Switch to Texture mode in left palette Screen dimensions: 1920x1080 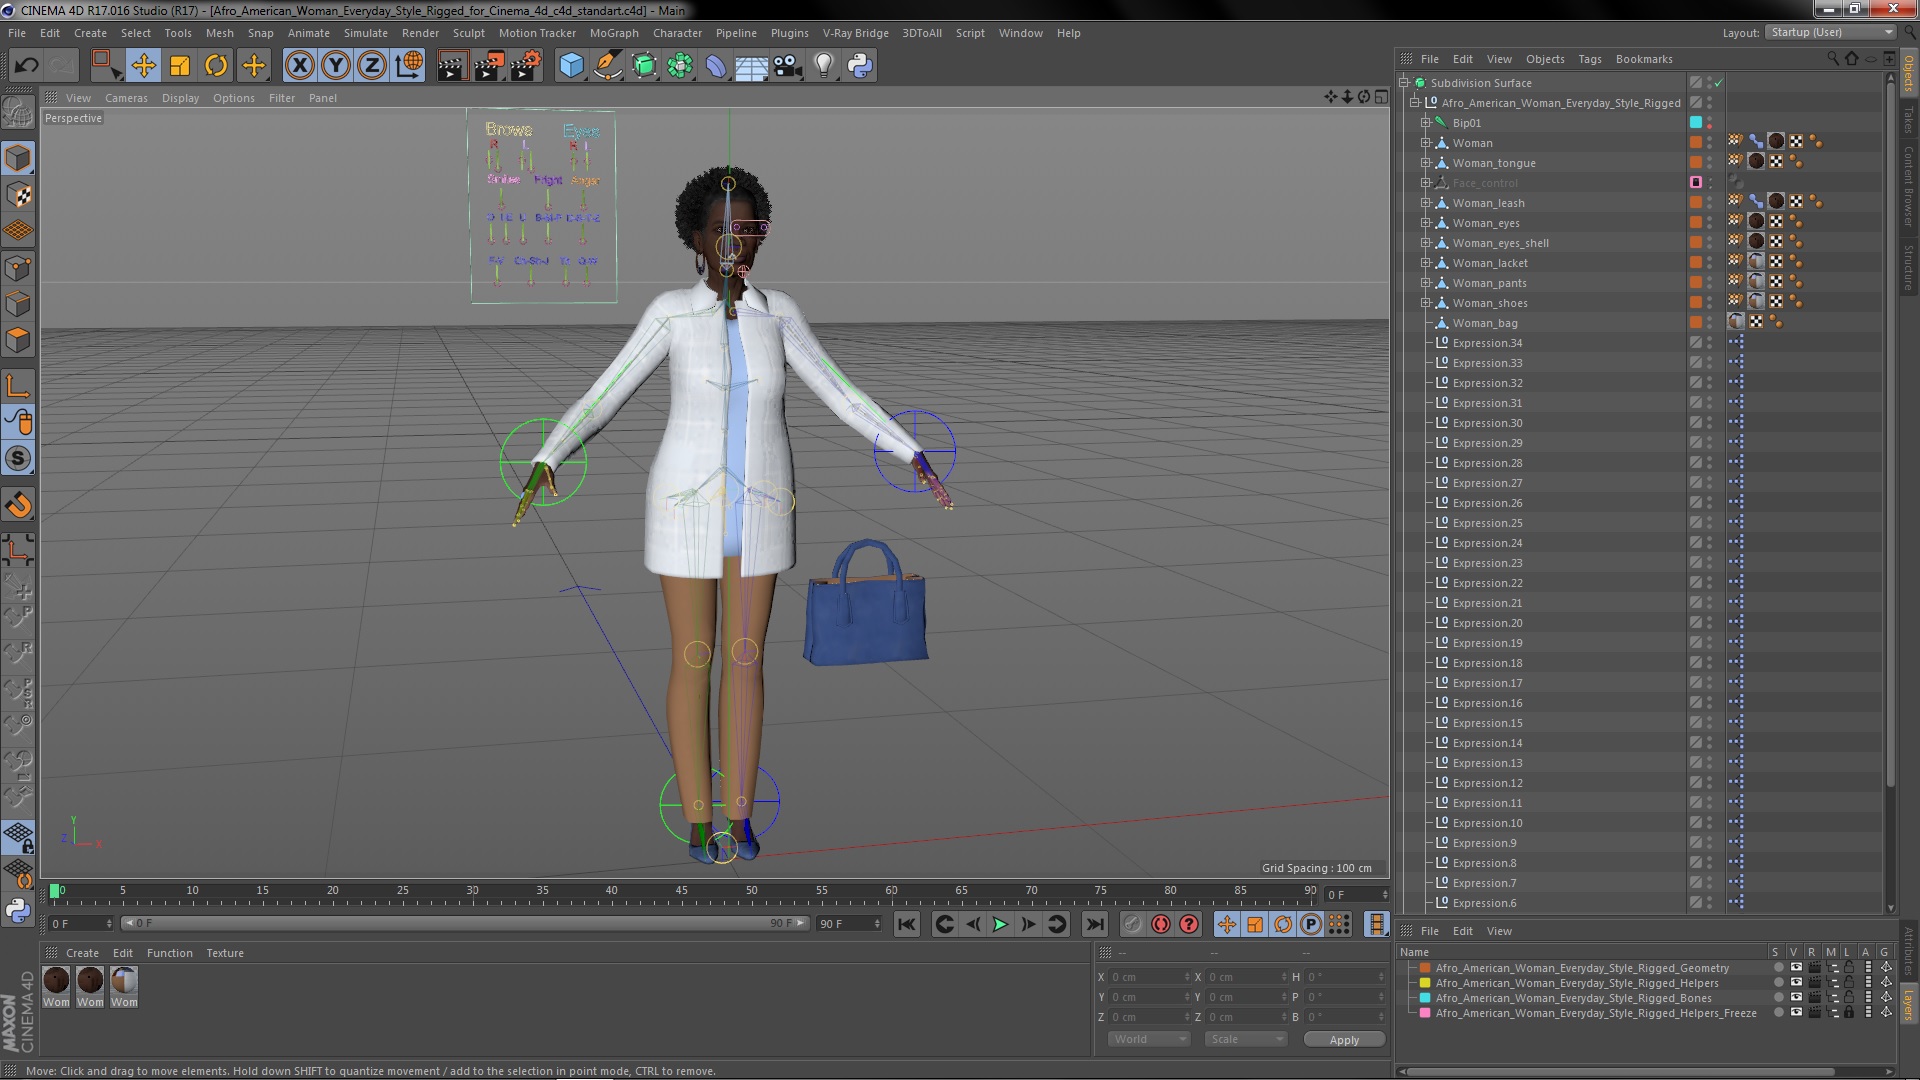point(18,195)
